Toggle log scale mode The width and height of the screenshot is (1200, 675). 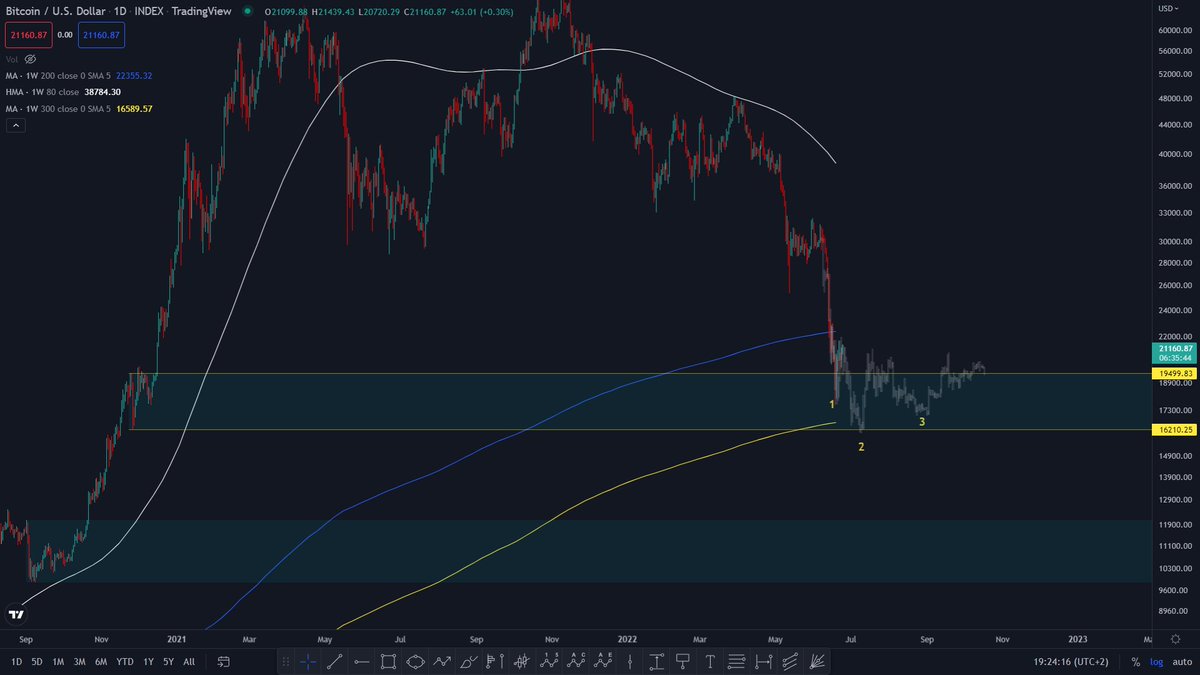click(1155, 661)
